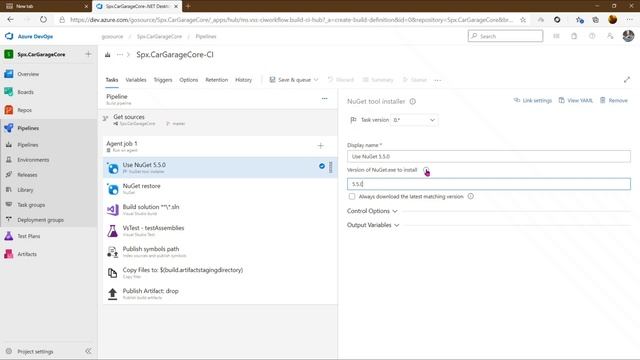The height and width of the screenshot is (360, 640).
Task: Expand Output Variables section
Action: [x=373, y=225]
